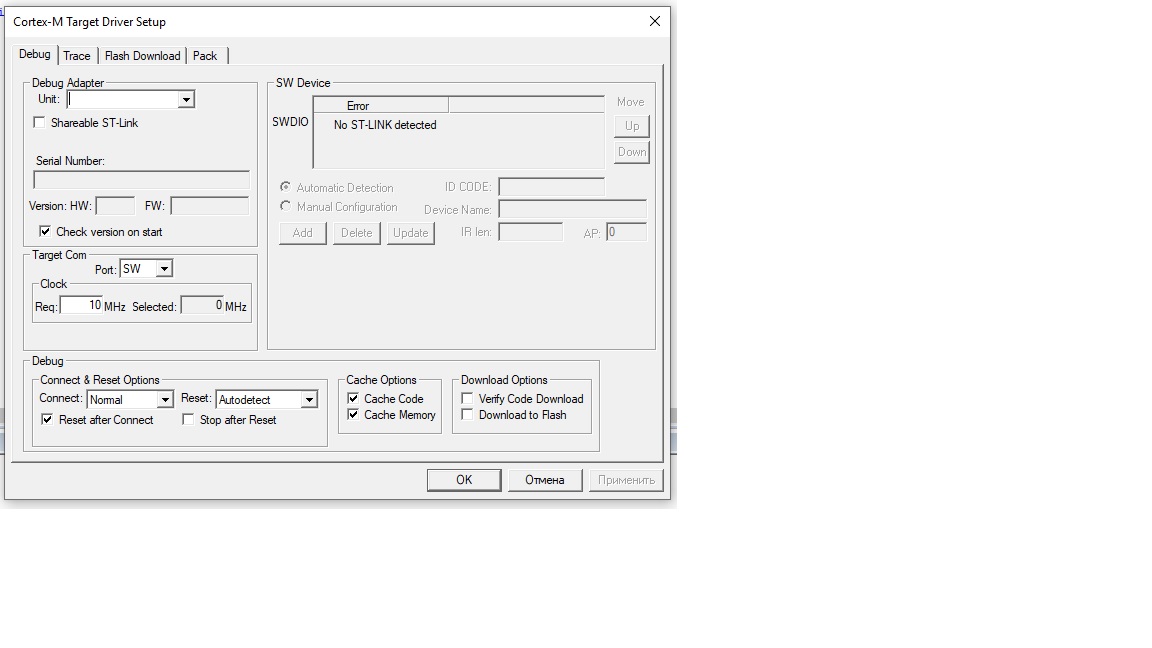Check the Download to Flash box
The width and height of the screenshot is (1152, 648).
click(467, 414)
